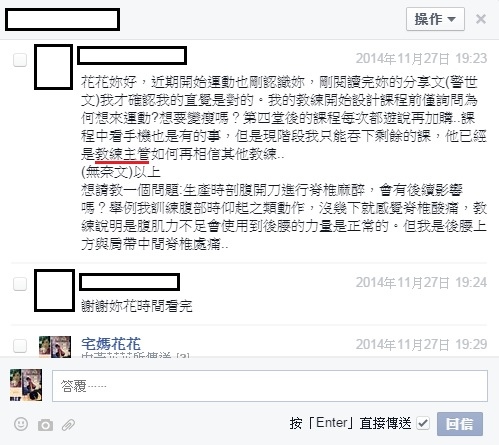Select checkbox of the 19:23 message

(20, 60)
